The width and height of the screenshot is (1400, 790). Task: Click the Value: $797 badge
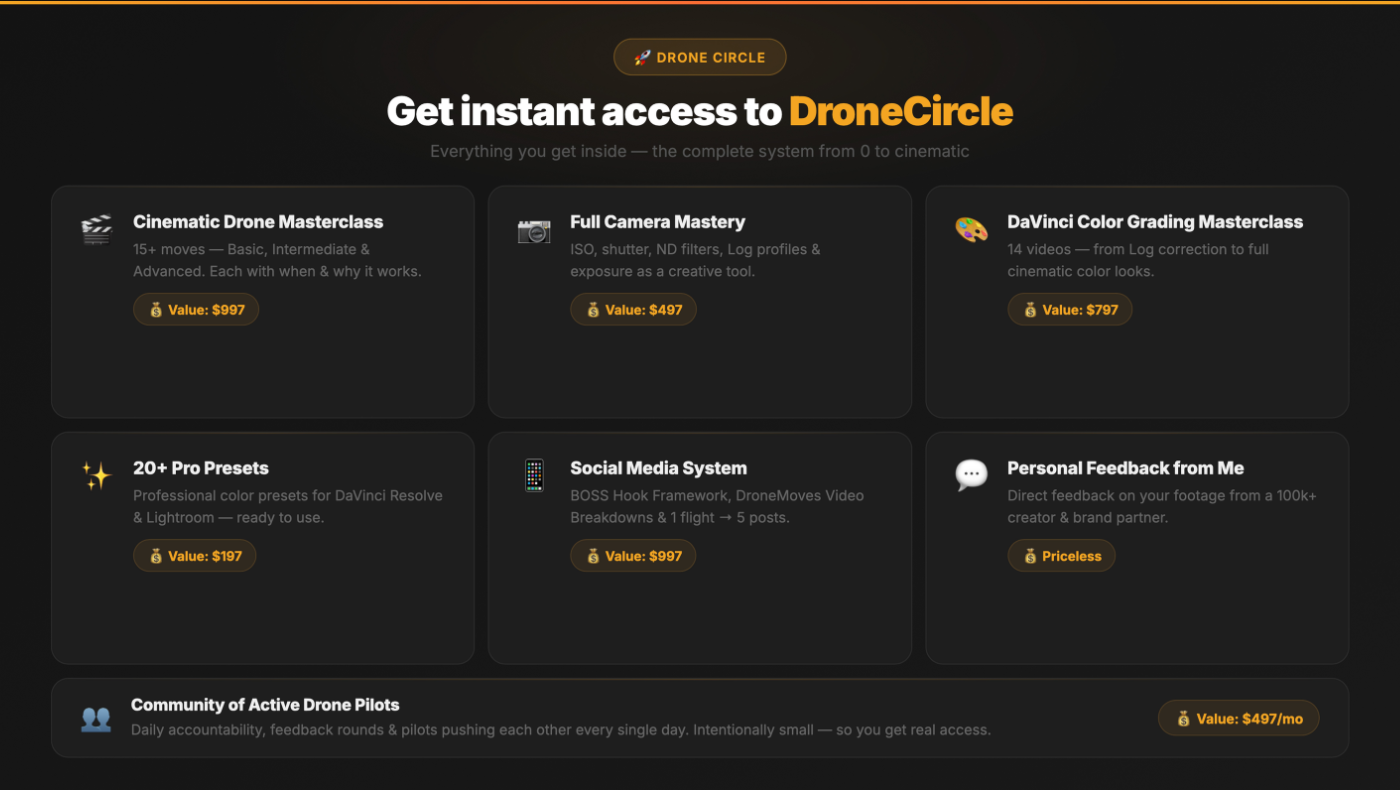(1070, 310)
